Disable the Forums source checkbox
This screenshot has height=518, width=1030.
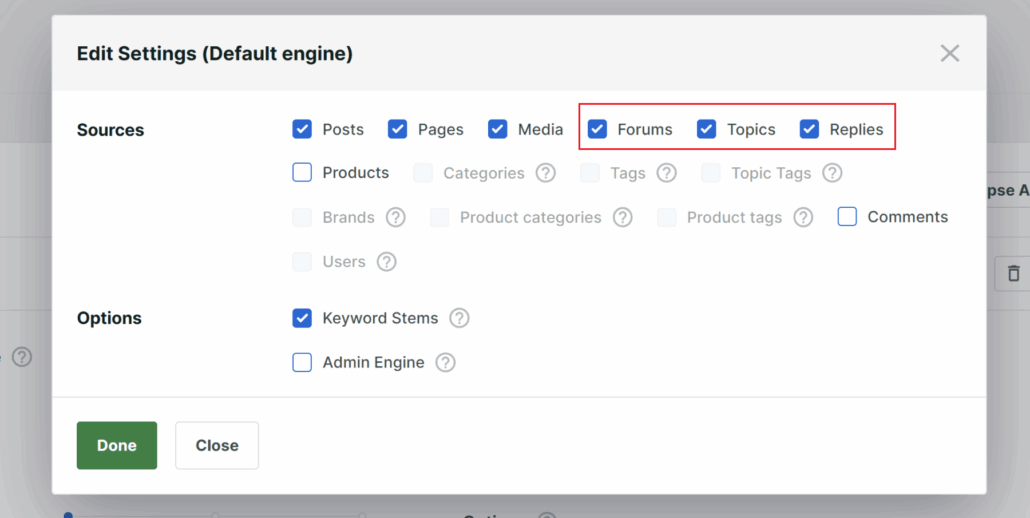(x=597, y=129)
